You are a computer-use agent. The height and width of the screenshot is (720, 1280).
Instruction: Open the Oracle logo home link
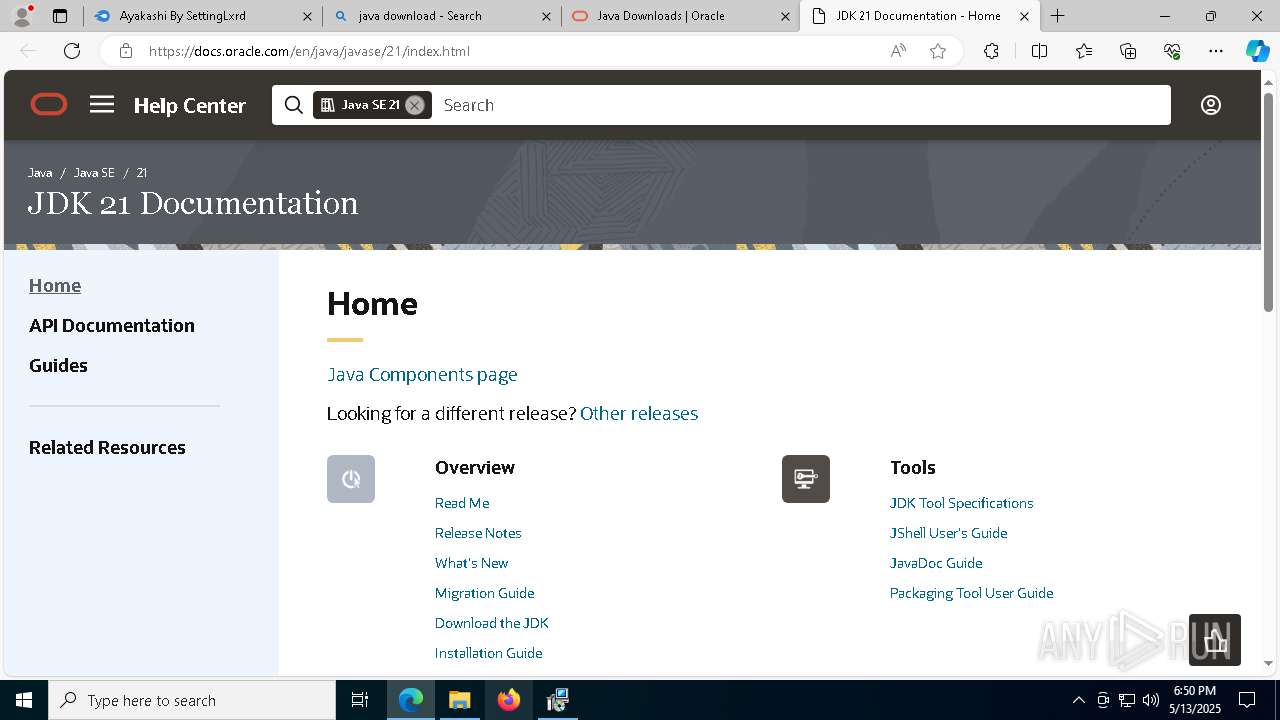pyautogui.click(x=49, y=104)
